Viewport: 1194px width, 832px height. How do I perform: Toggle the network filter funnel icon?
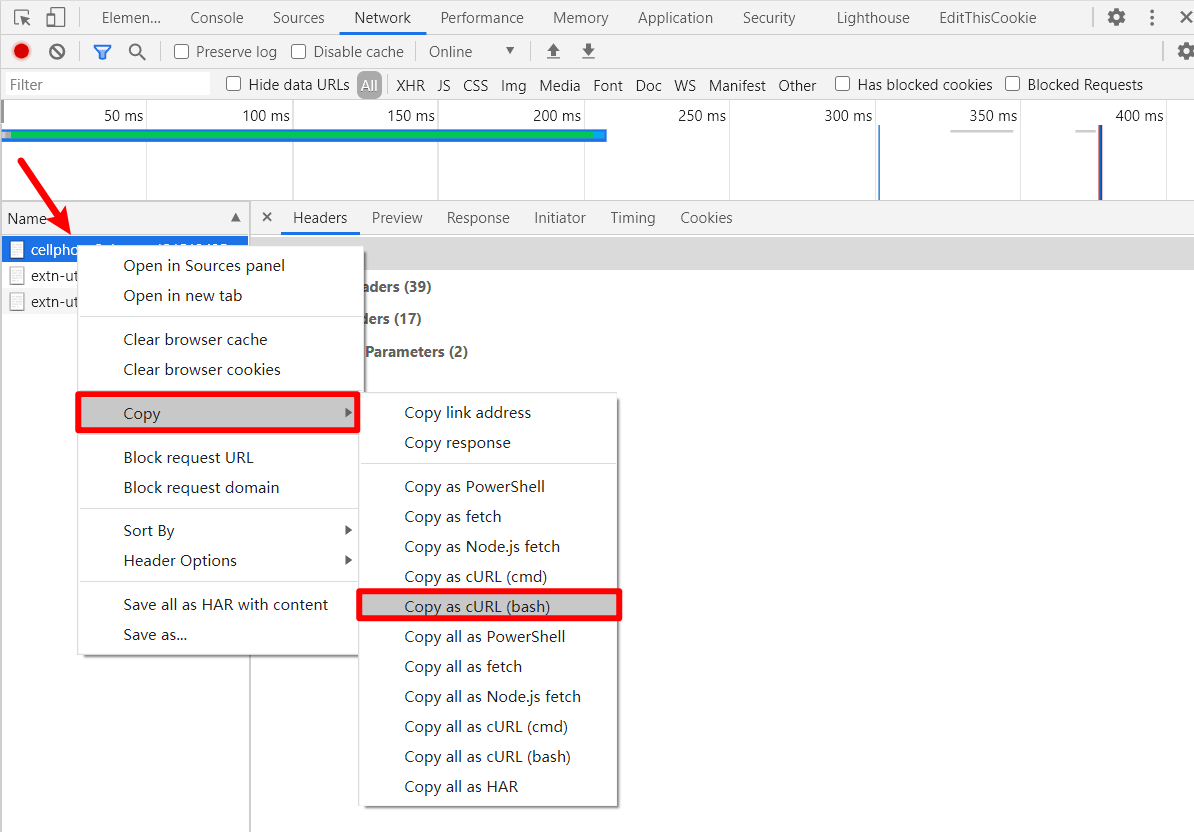pyautogui.click(x=102, y=51)
